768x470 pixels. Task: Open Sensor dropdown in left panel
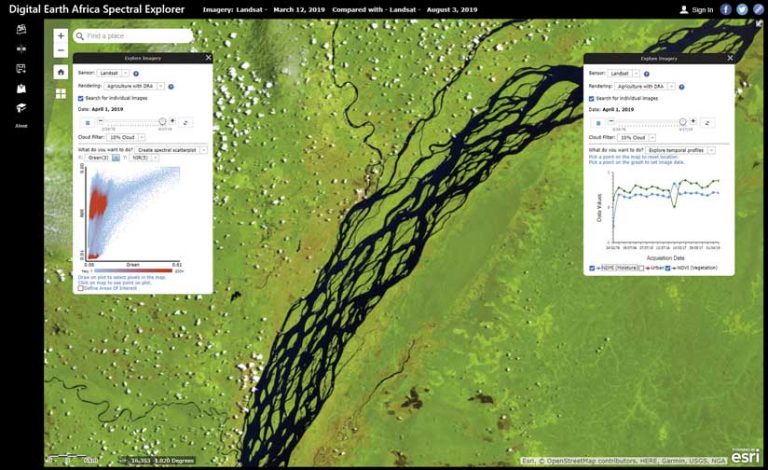tap(112, 73)
